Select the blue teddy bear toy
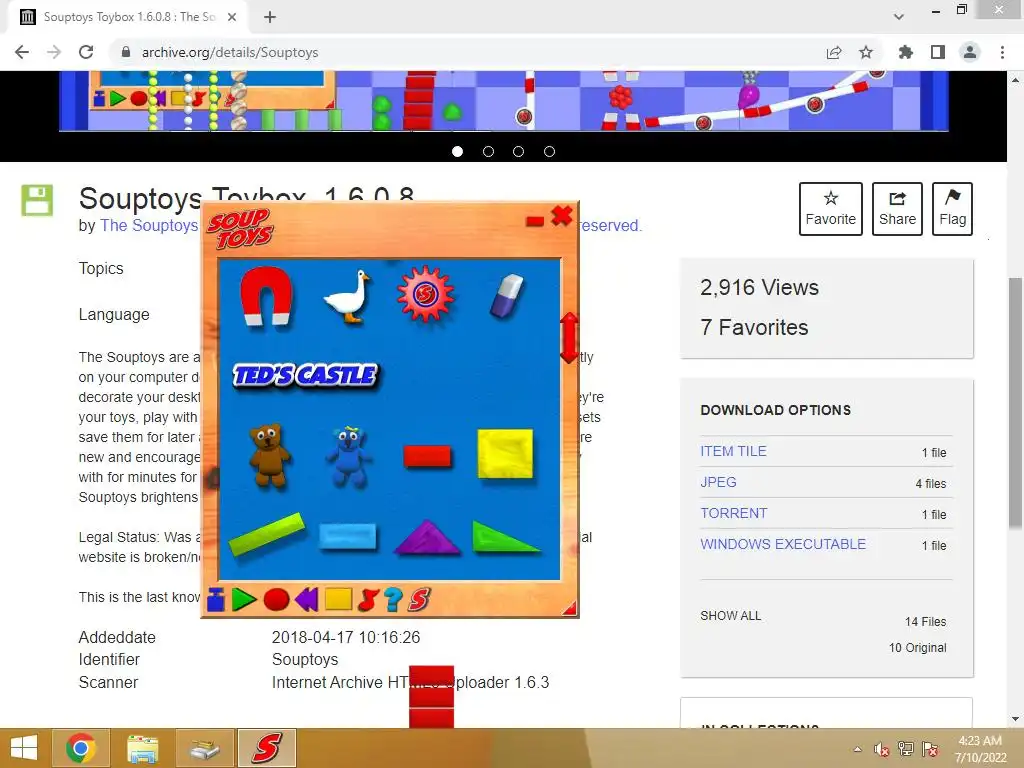Viewport: 1024px width, 768px height. click(349, 456)
